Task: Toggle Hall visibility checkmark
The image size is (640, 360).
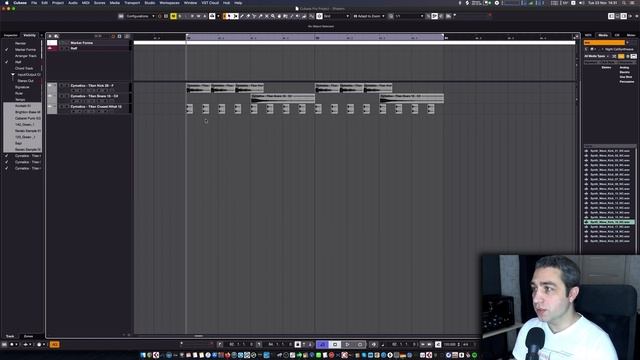Action: [7, 62]
